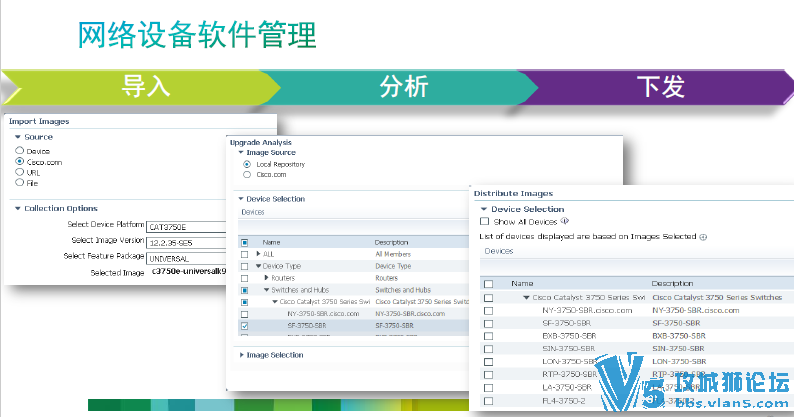Click Select Image Version field 12.2.35-SES
The image size is (794, 417).
(x=186, y=243)
